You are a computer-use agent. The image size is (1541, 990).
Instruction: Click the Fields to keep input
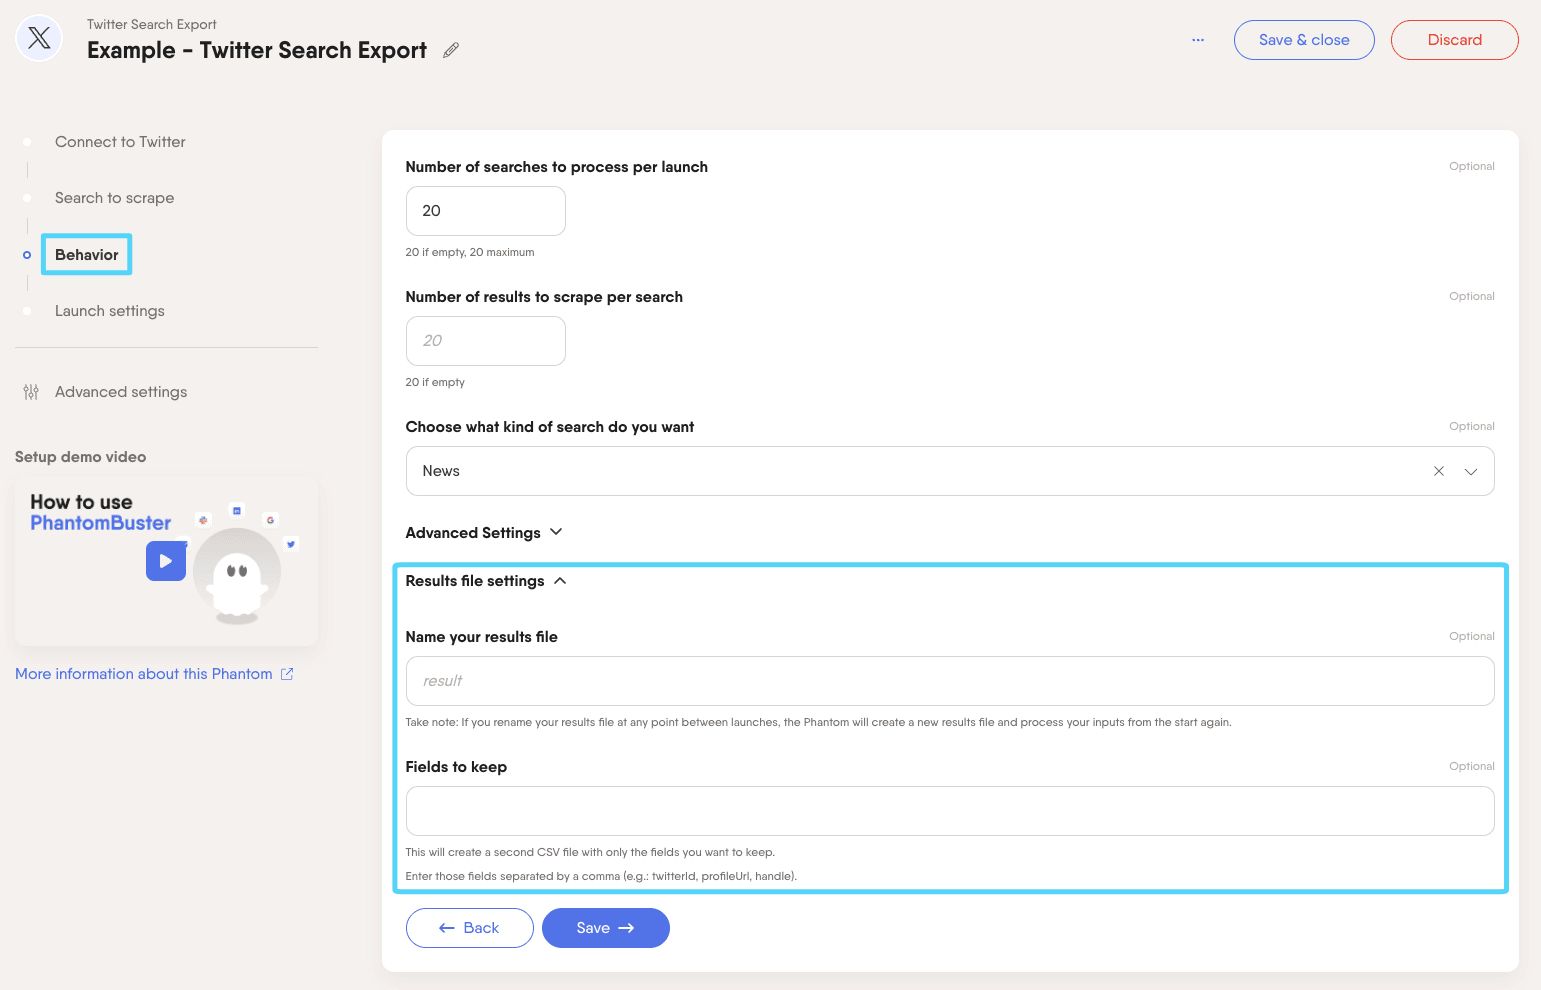(x=950, y=811)
